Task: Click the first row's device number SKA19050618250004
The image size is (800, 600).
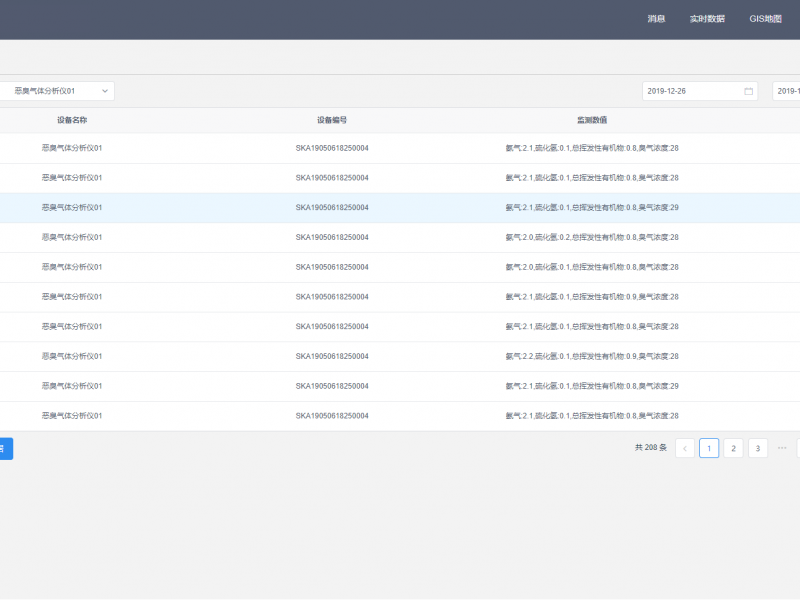Action: click(332, 148)
